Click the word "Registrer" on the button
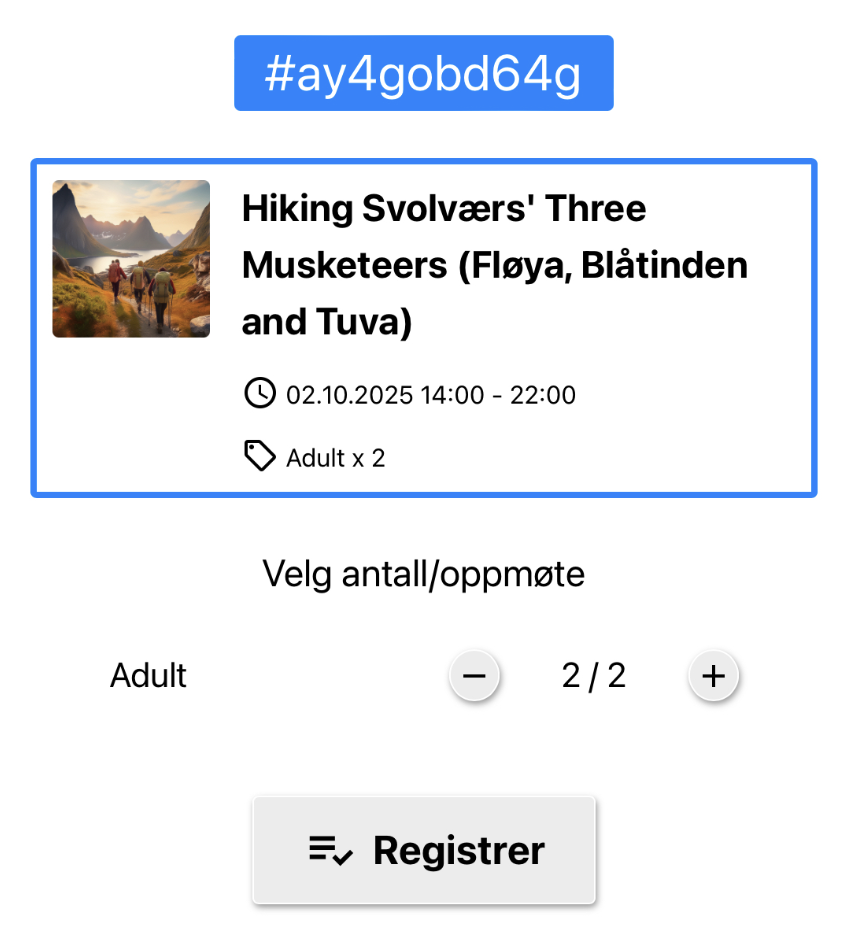Image resolution: width=850 pixels, height=940 pixels. point(459,851)
